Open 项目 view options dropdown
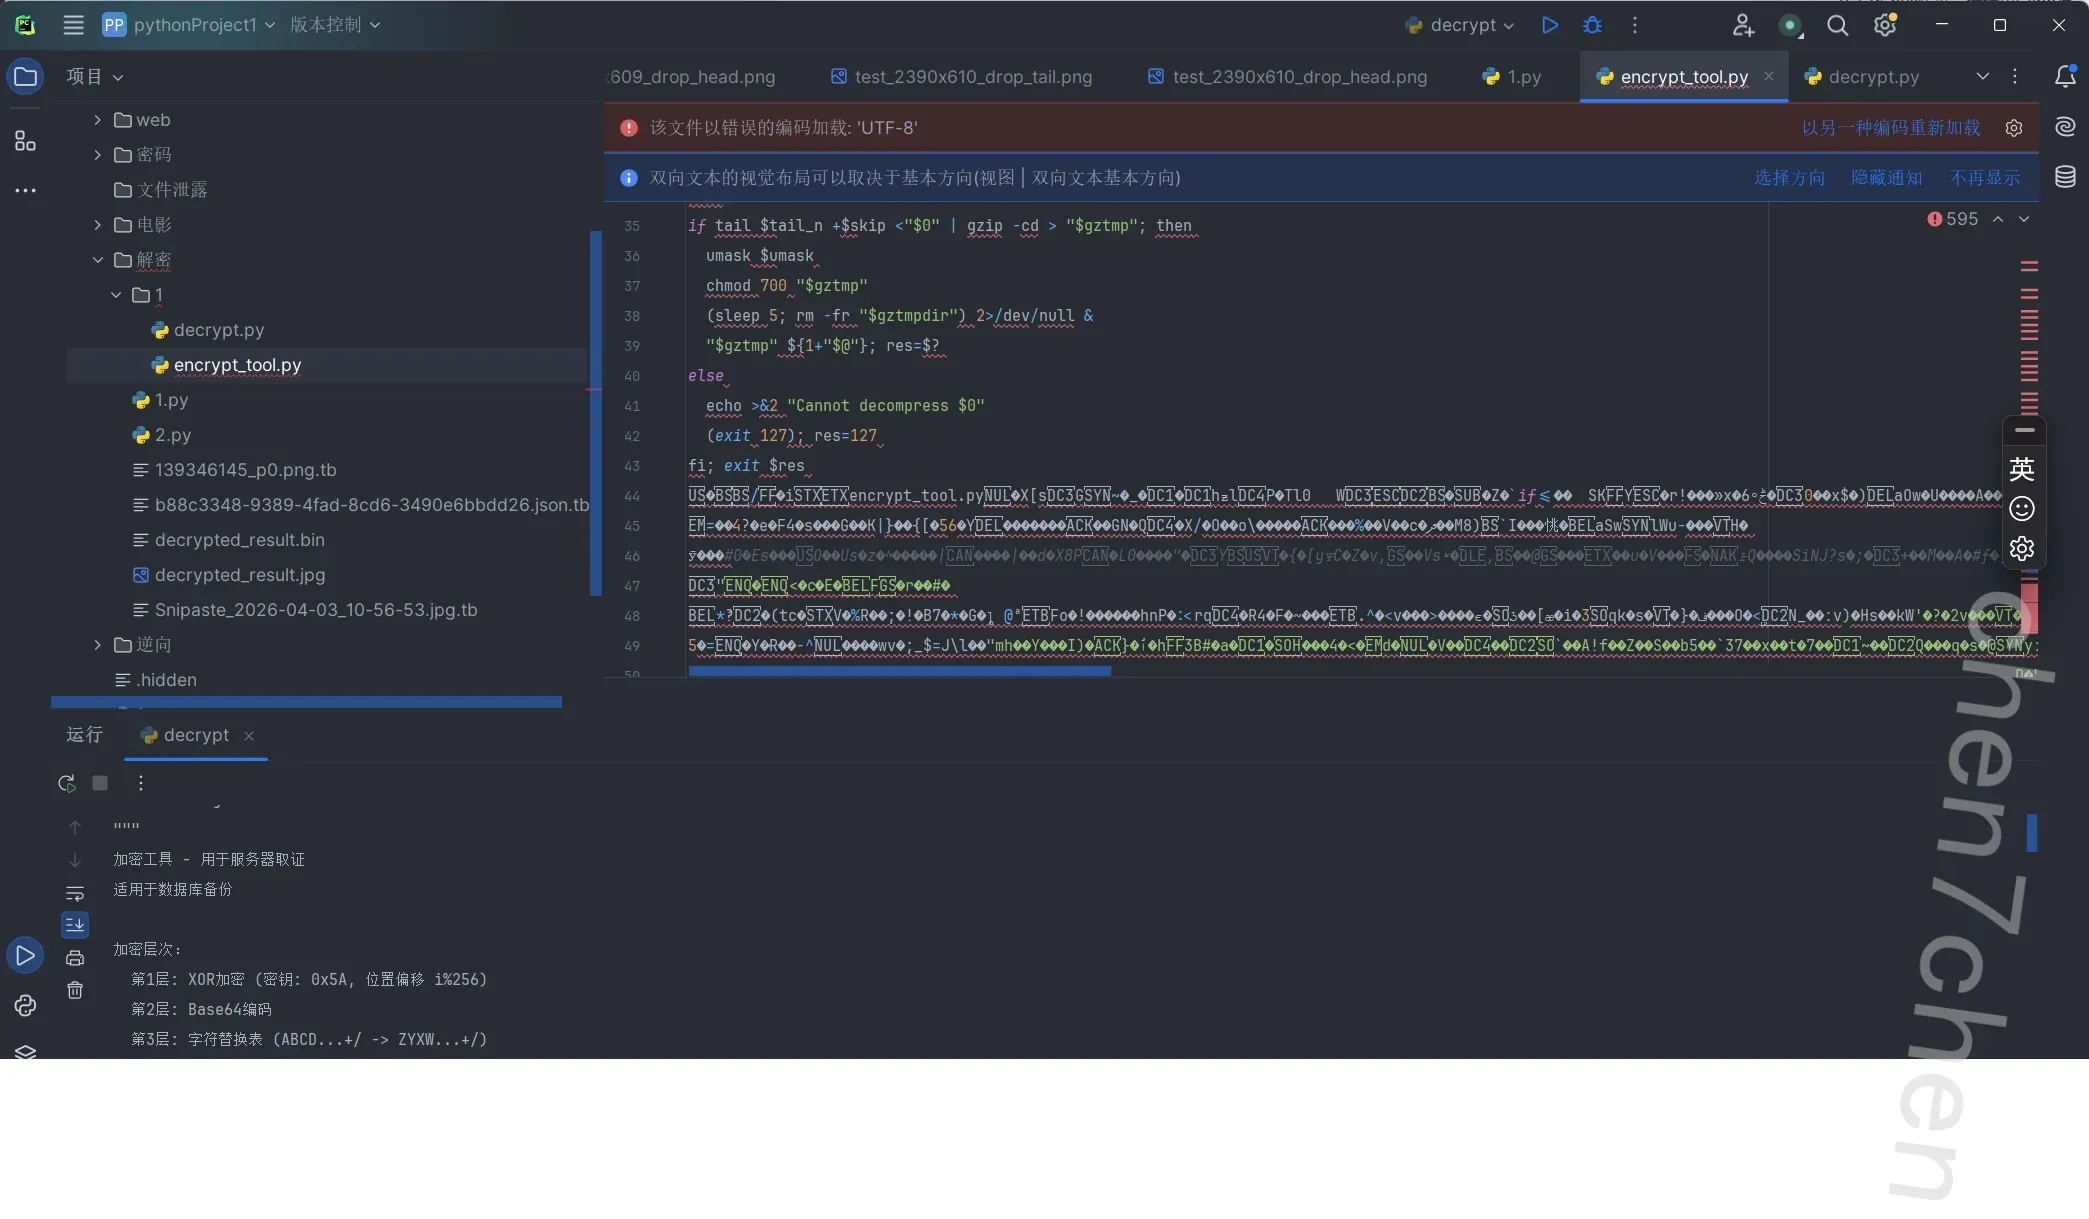The width and height of the screenshot is (2089, 1219). 95,77
